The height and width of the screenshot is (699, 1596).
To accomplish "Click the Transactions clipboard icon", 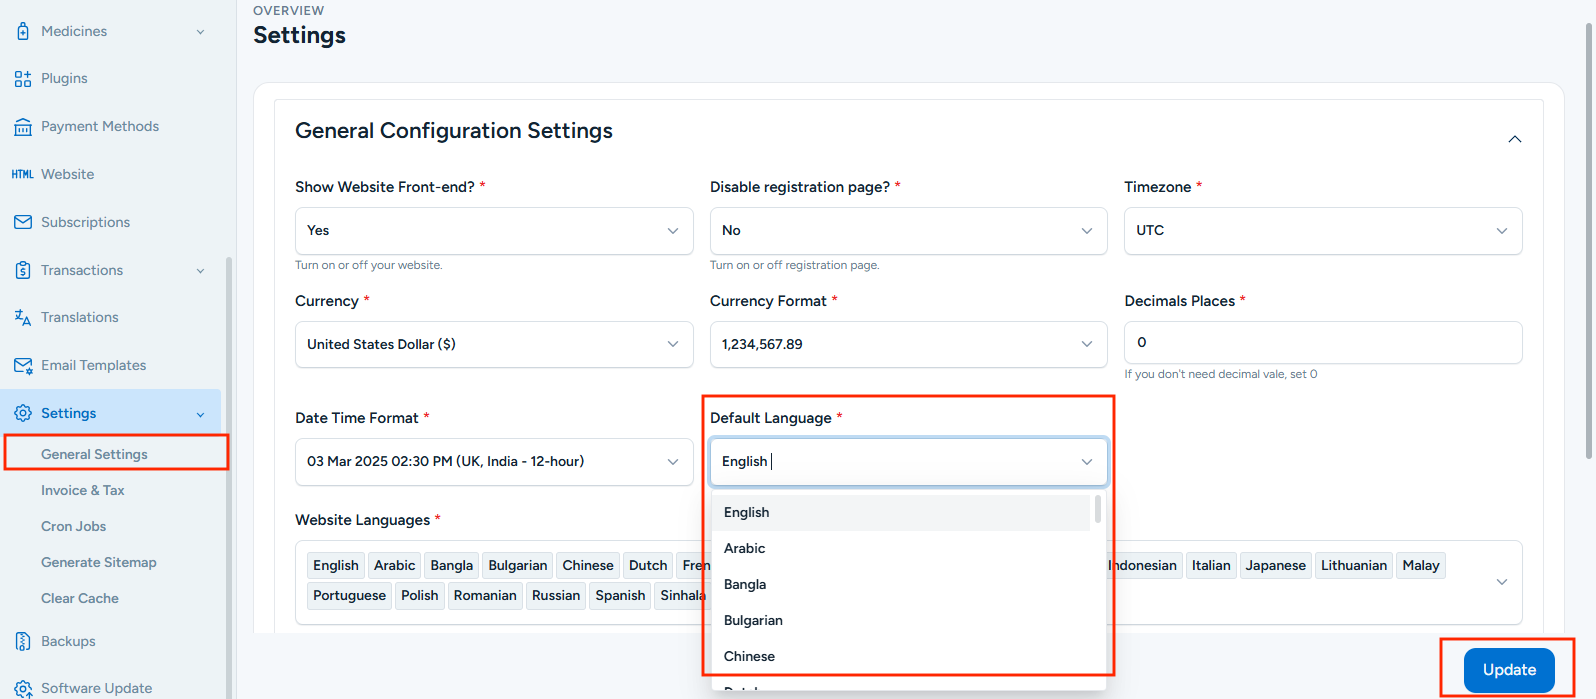I will (23, 270).
